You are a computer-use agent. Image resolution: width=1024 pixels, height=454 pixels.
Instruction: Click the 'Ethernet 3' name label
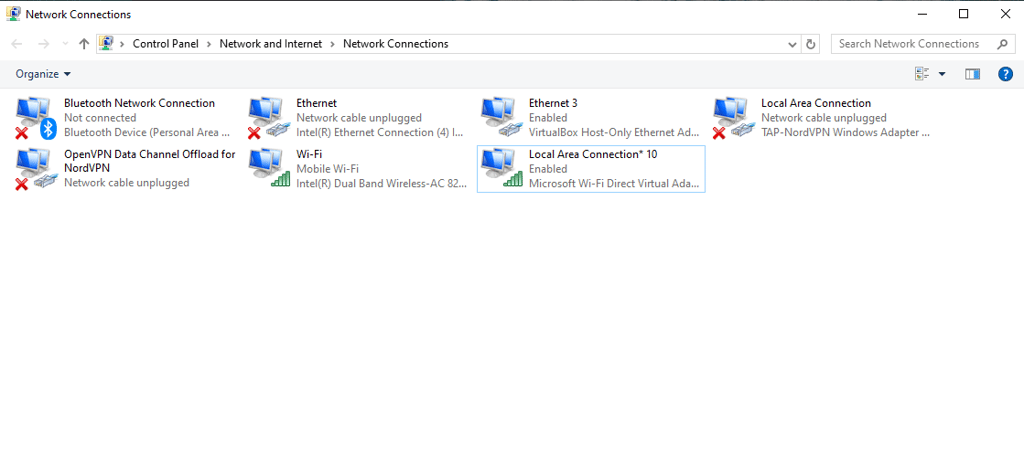tap(552, 103)
